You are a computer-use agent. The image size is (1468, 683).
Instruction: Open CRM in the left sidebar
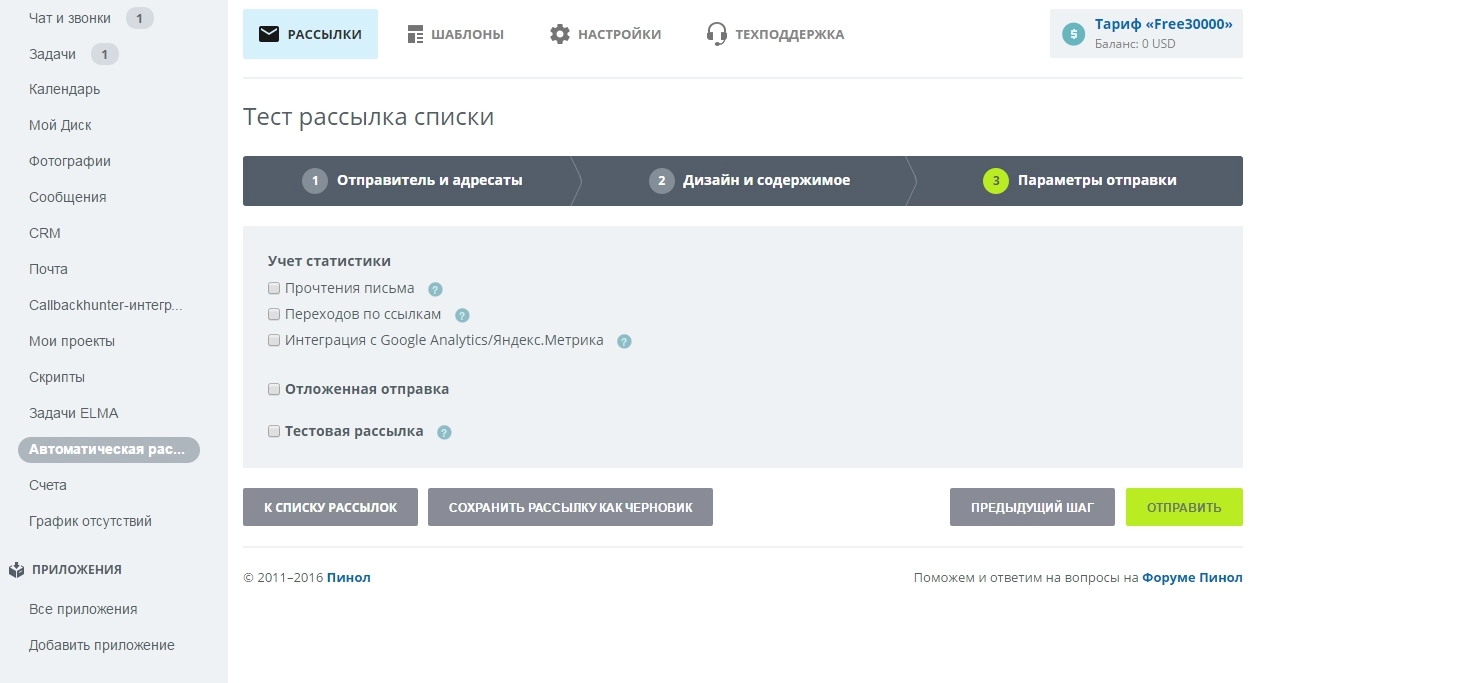coord(45,233)
